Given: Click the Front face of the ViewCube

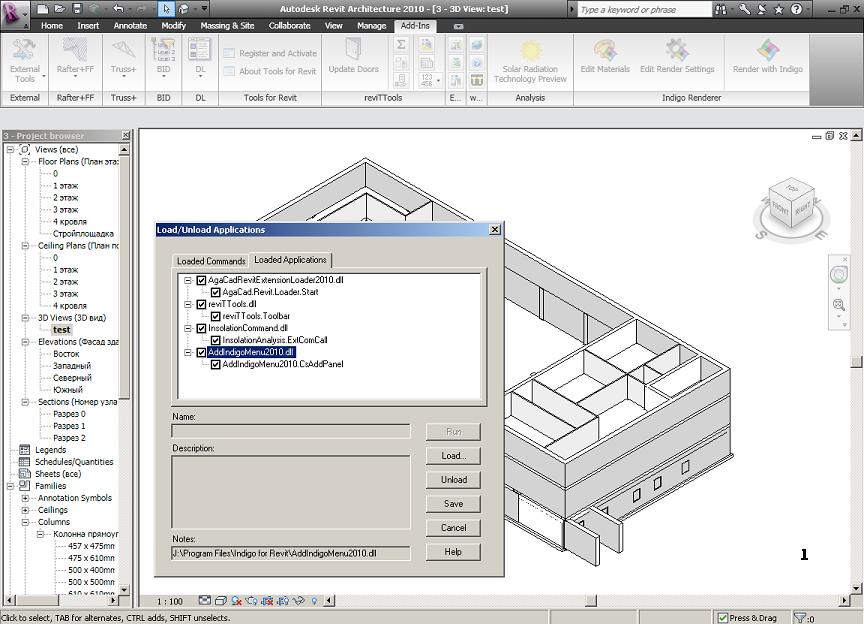Looking at the screenshot, I should click(780, 209).
